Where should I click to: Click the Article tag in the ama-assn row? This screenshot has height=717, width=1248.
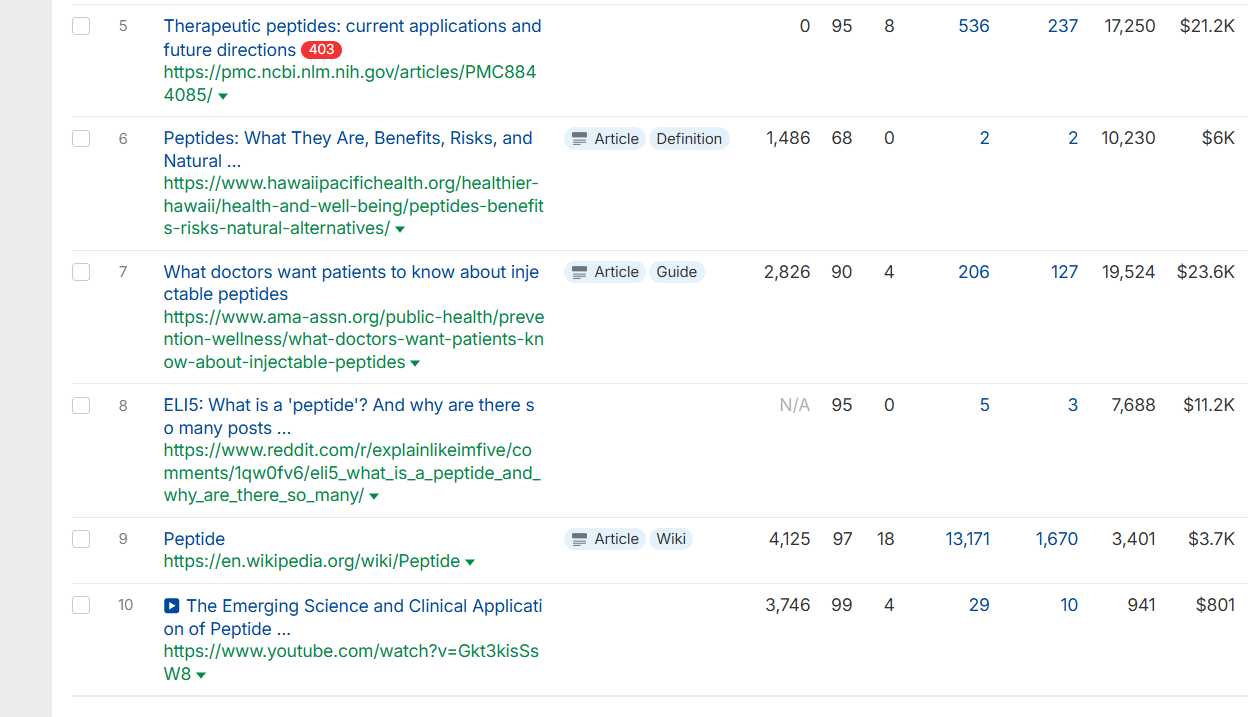pos(605,272)
